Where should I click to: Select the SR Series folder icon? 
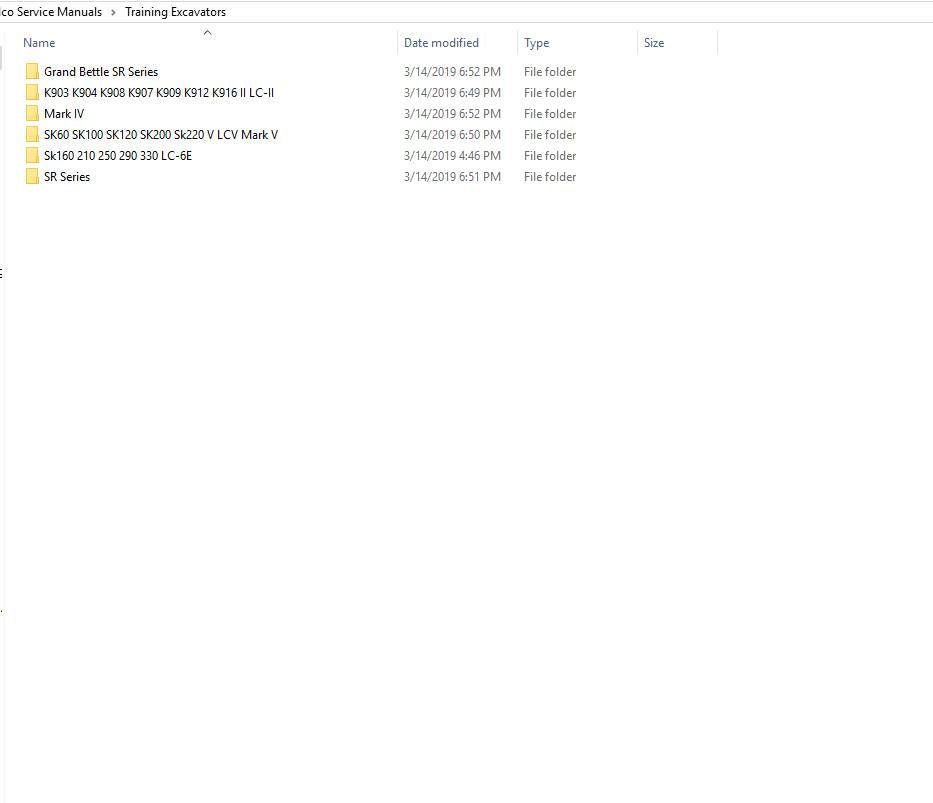click(x=33, y=177)
